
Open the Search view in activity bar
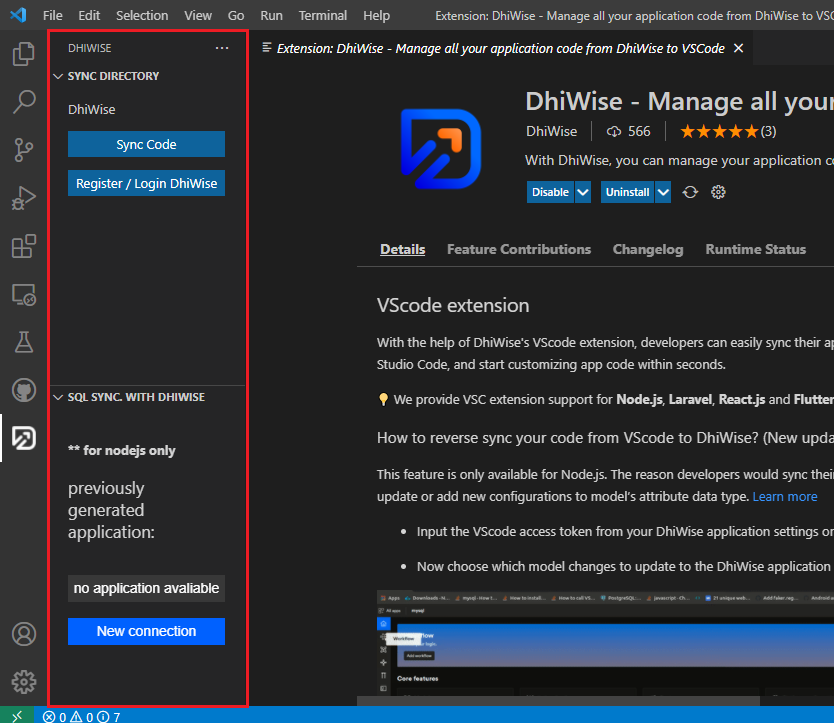point(23,101)
